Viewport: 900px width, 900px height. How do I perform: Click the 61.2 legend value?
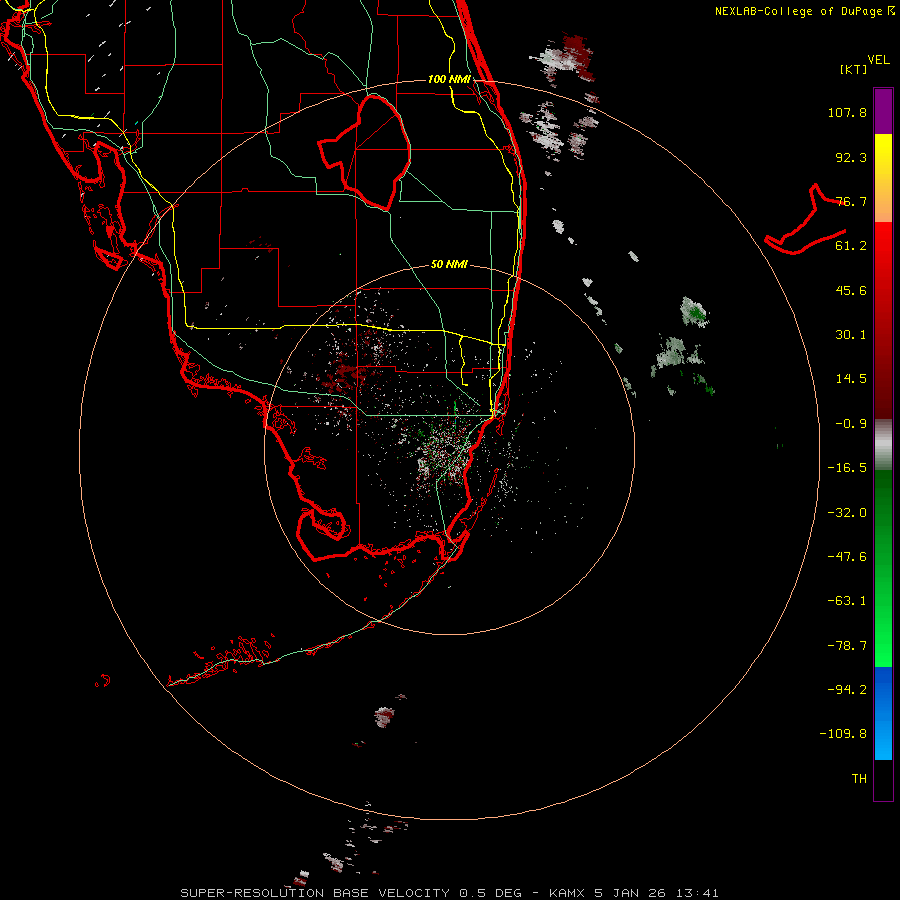click(851, 246)
